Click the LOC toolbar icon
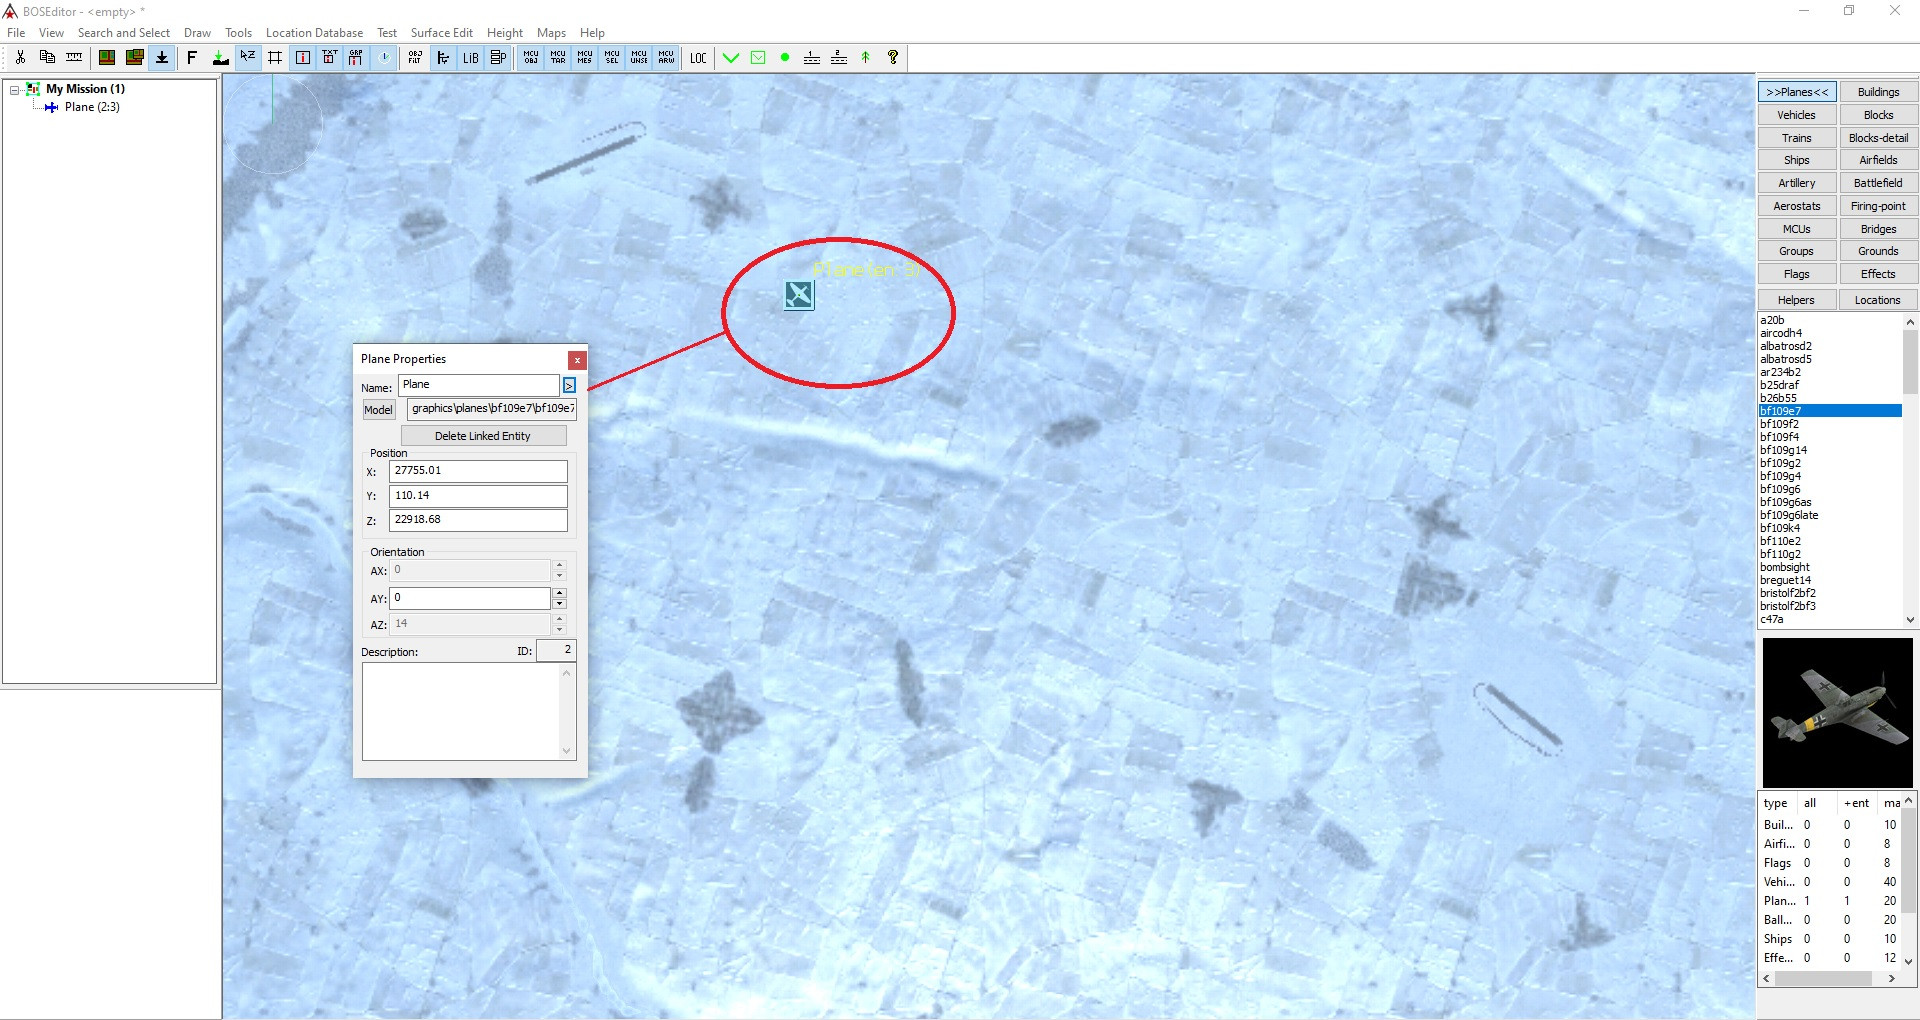The width and height of the screenshot is (1920, 1020). 698,57
